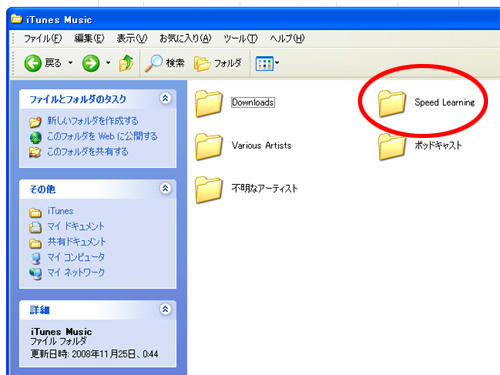Click このフォルダを共有する link
This screenshot has width=500, height=375.
pyautogui.click(x=88, y=152)
